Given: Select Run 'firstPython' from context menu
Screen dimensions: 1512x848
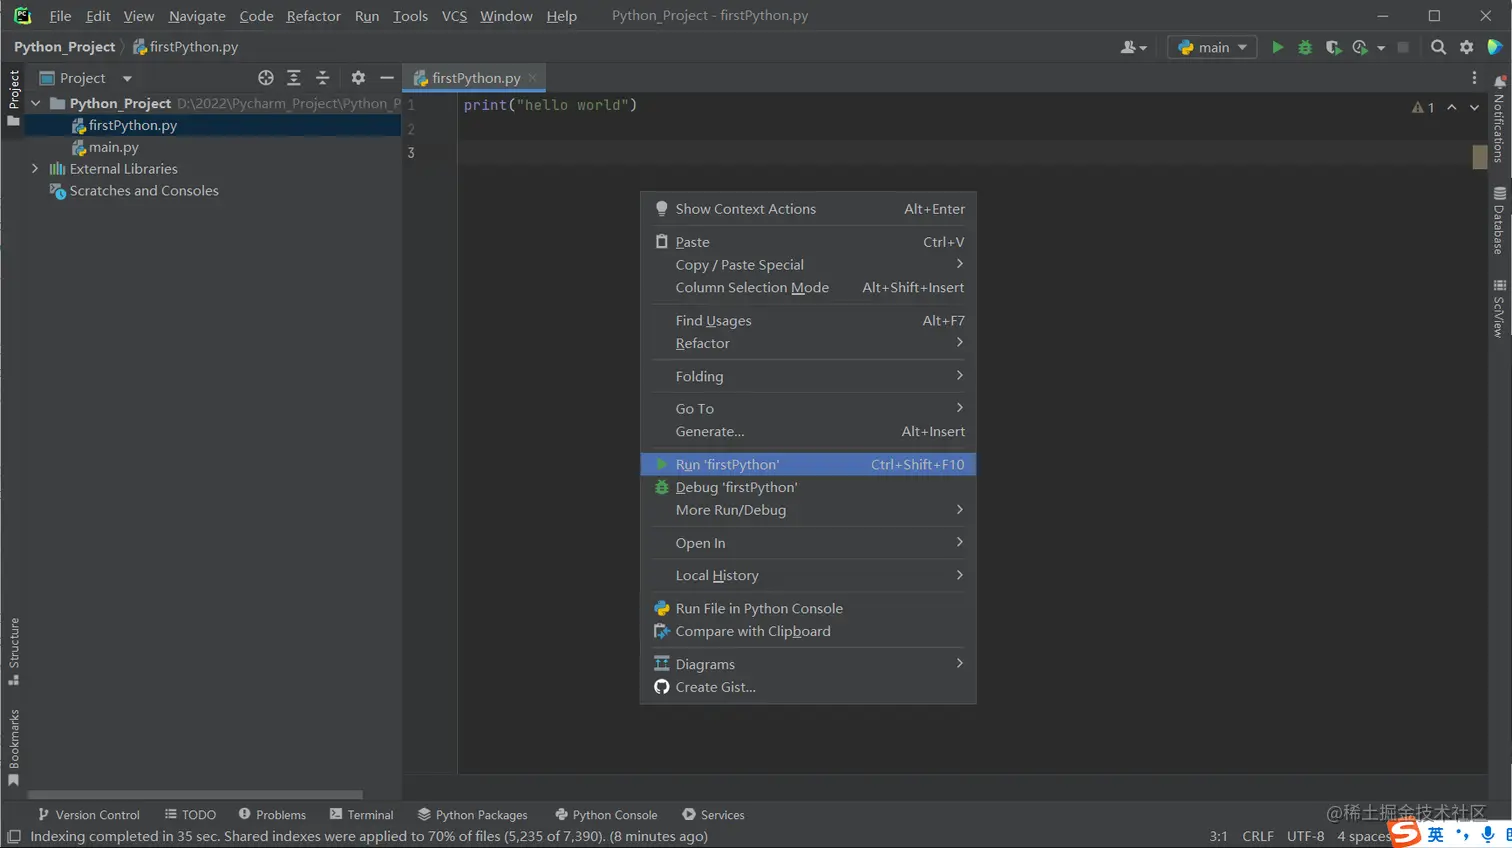Looking at the screenshot, I should pyautogui.click(x=727, y=464).
